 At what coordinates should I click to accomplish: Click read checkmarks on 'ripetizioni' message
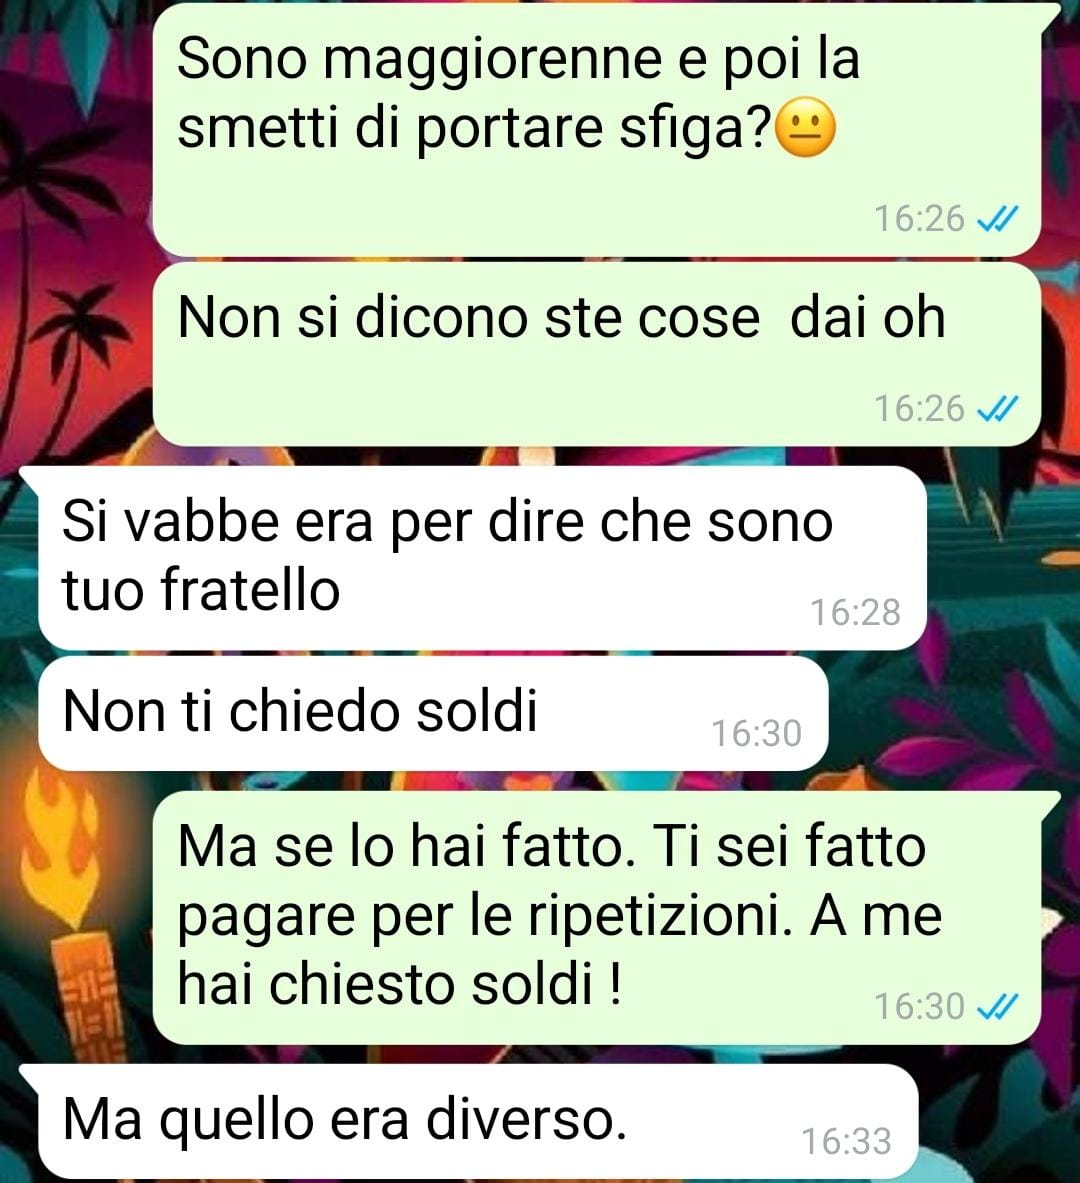(x=997, y=1006)
